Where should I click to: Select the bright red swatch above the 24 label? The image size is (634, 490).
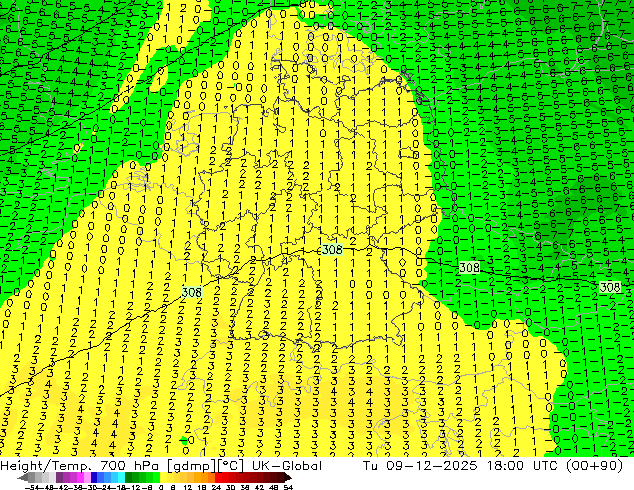pyautogui.click(x=218, y=477)
